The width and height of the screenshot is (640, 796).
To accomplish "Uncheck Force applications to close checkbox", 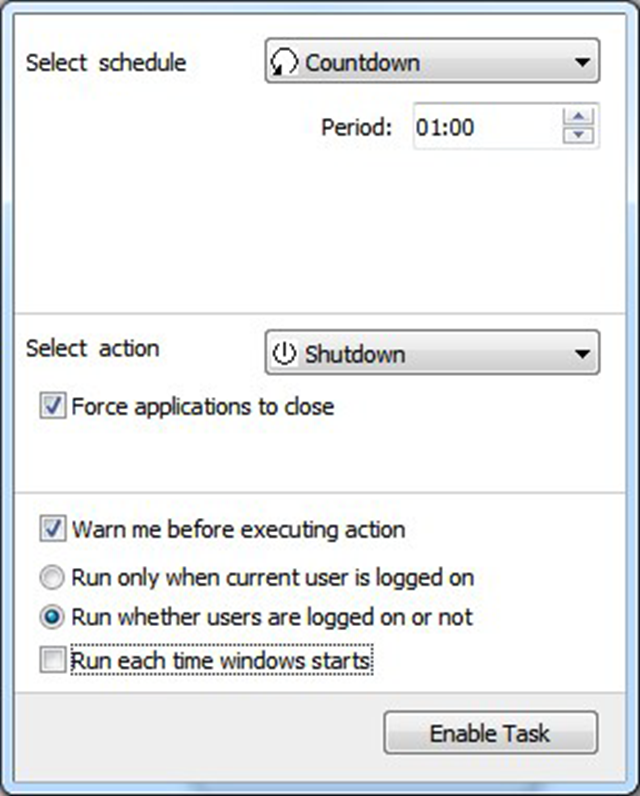I will pos(52,407).
